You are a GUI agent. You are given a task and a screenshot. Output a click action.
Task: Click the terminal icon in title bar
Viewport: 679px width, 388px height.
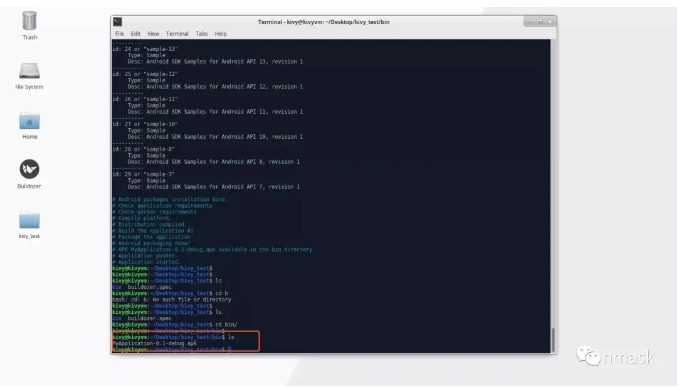tap(118, 22)
